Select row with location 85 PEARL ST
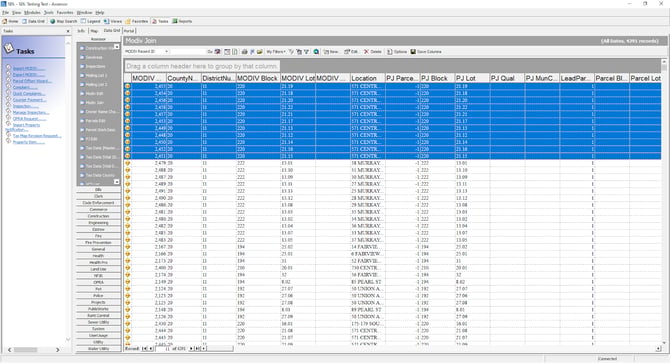 coord(392,282)
